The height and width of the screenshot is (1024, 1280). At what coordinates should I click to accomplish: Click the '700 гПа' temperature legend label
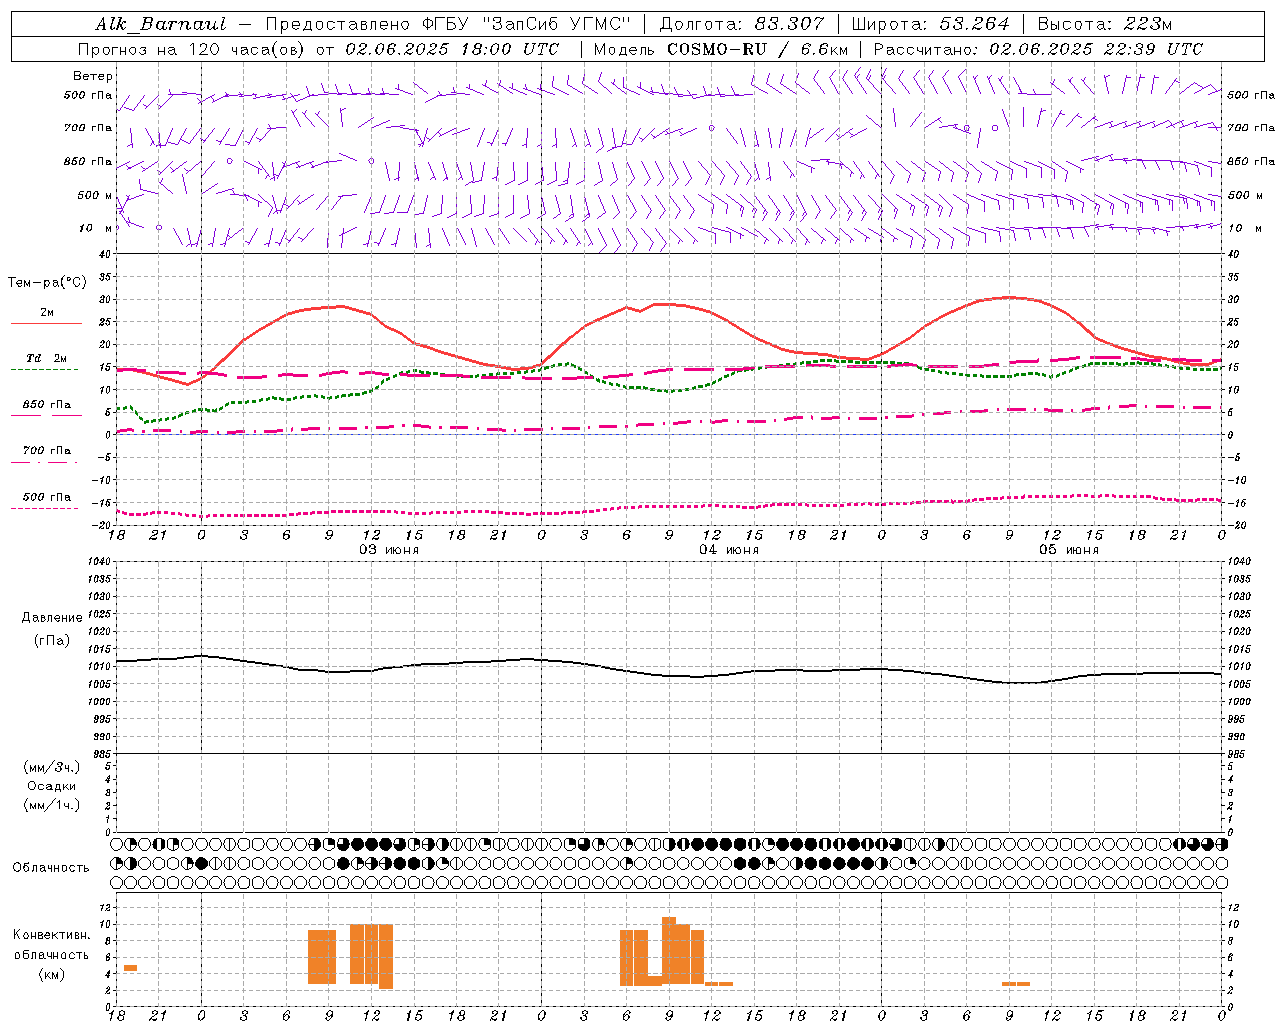pyautogui.click(x=47, y=451)
